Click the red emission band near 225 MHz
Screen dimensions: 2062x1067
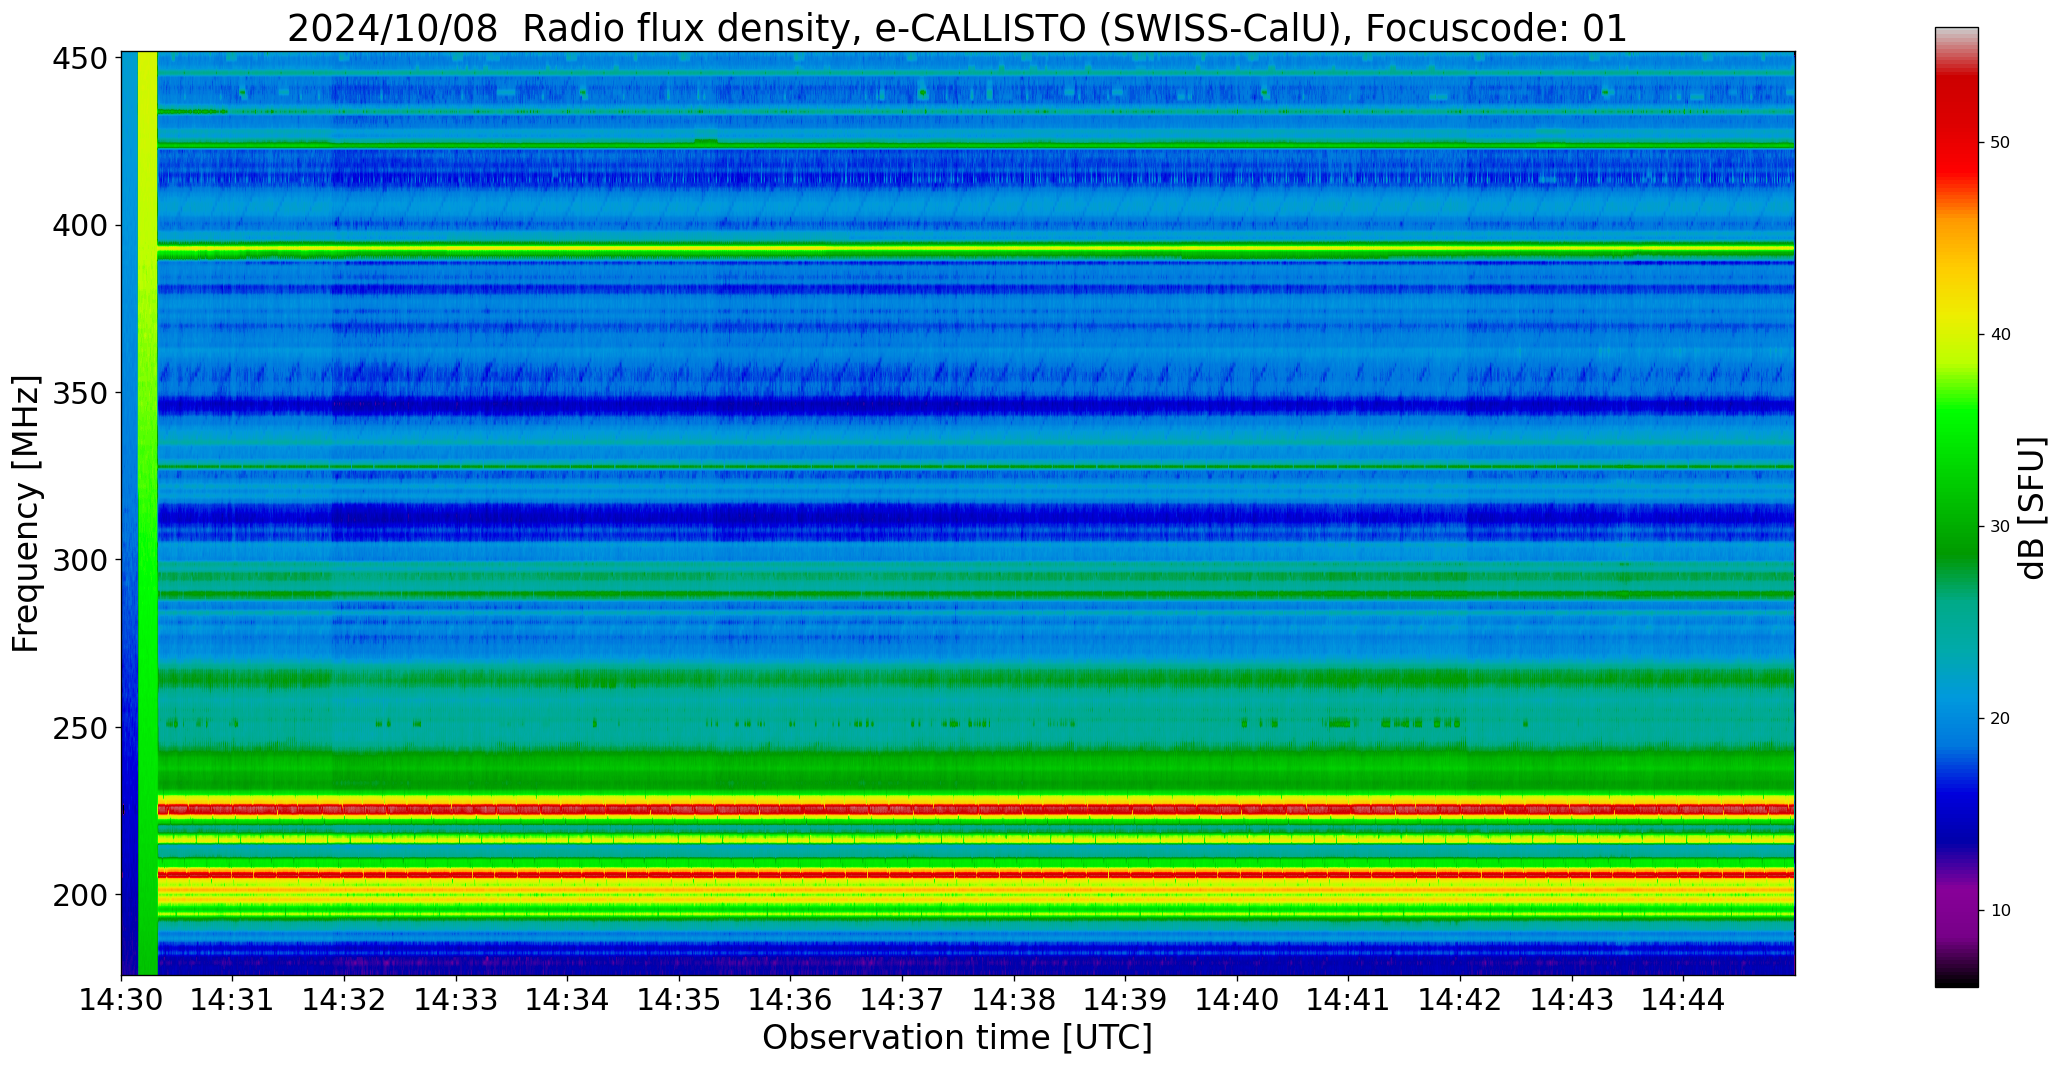point(975,809)
